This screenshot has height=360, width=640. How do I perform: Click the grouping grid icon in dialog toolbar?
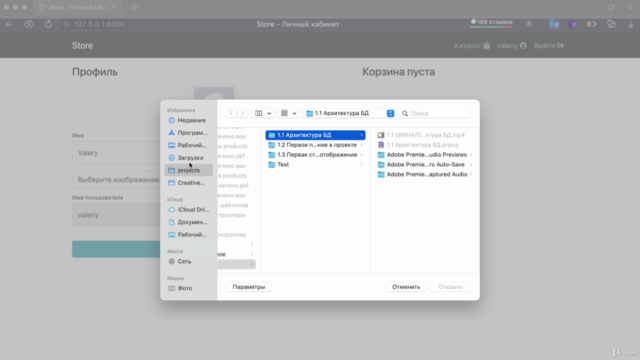coord(284,113)
